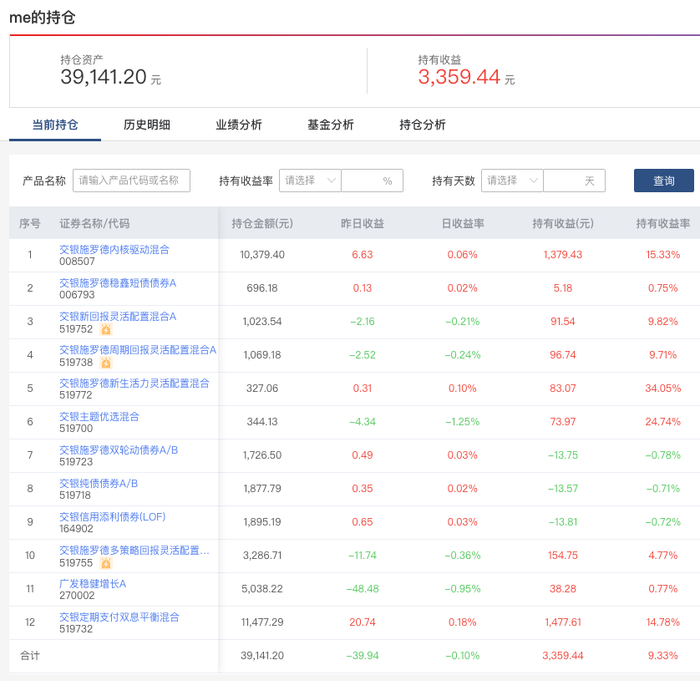Click holding amount 11,477.29
700x681 pixels.
[x=262, y=622]
